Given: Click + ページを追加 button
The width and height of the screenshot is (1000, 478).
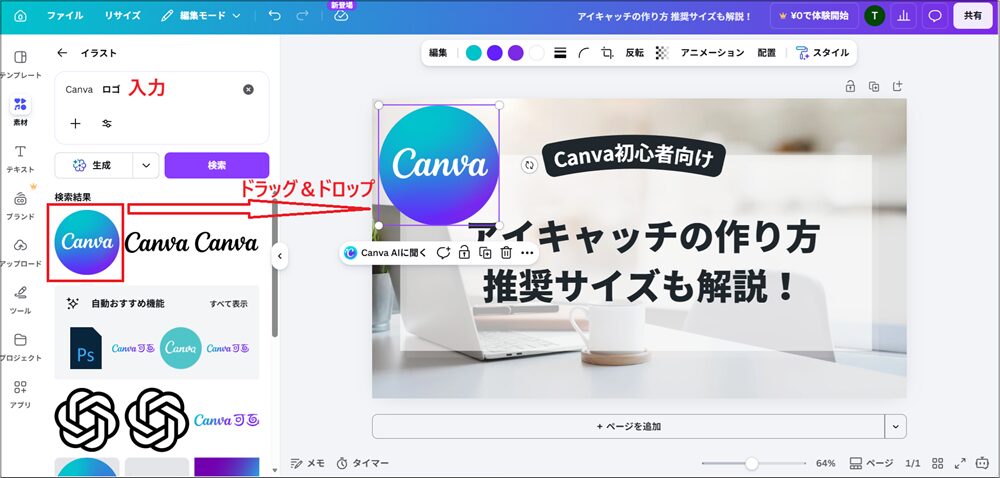Looking at the screenshot, I should point(628,426).
